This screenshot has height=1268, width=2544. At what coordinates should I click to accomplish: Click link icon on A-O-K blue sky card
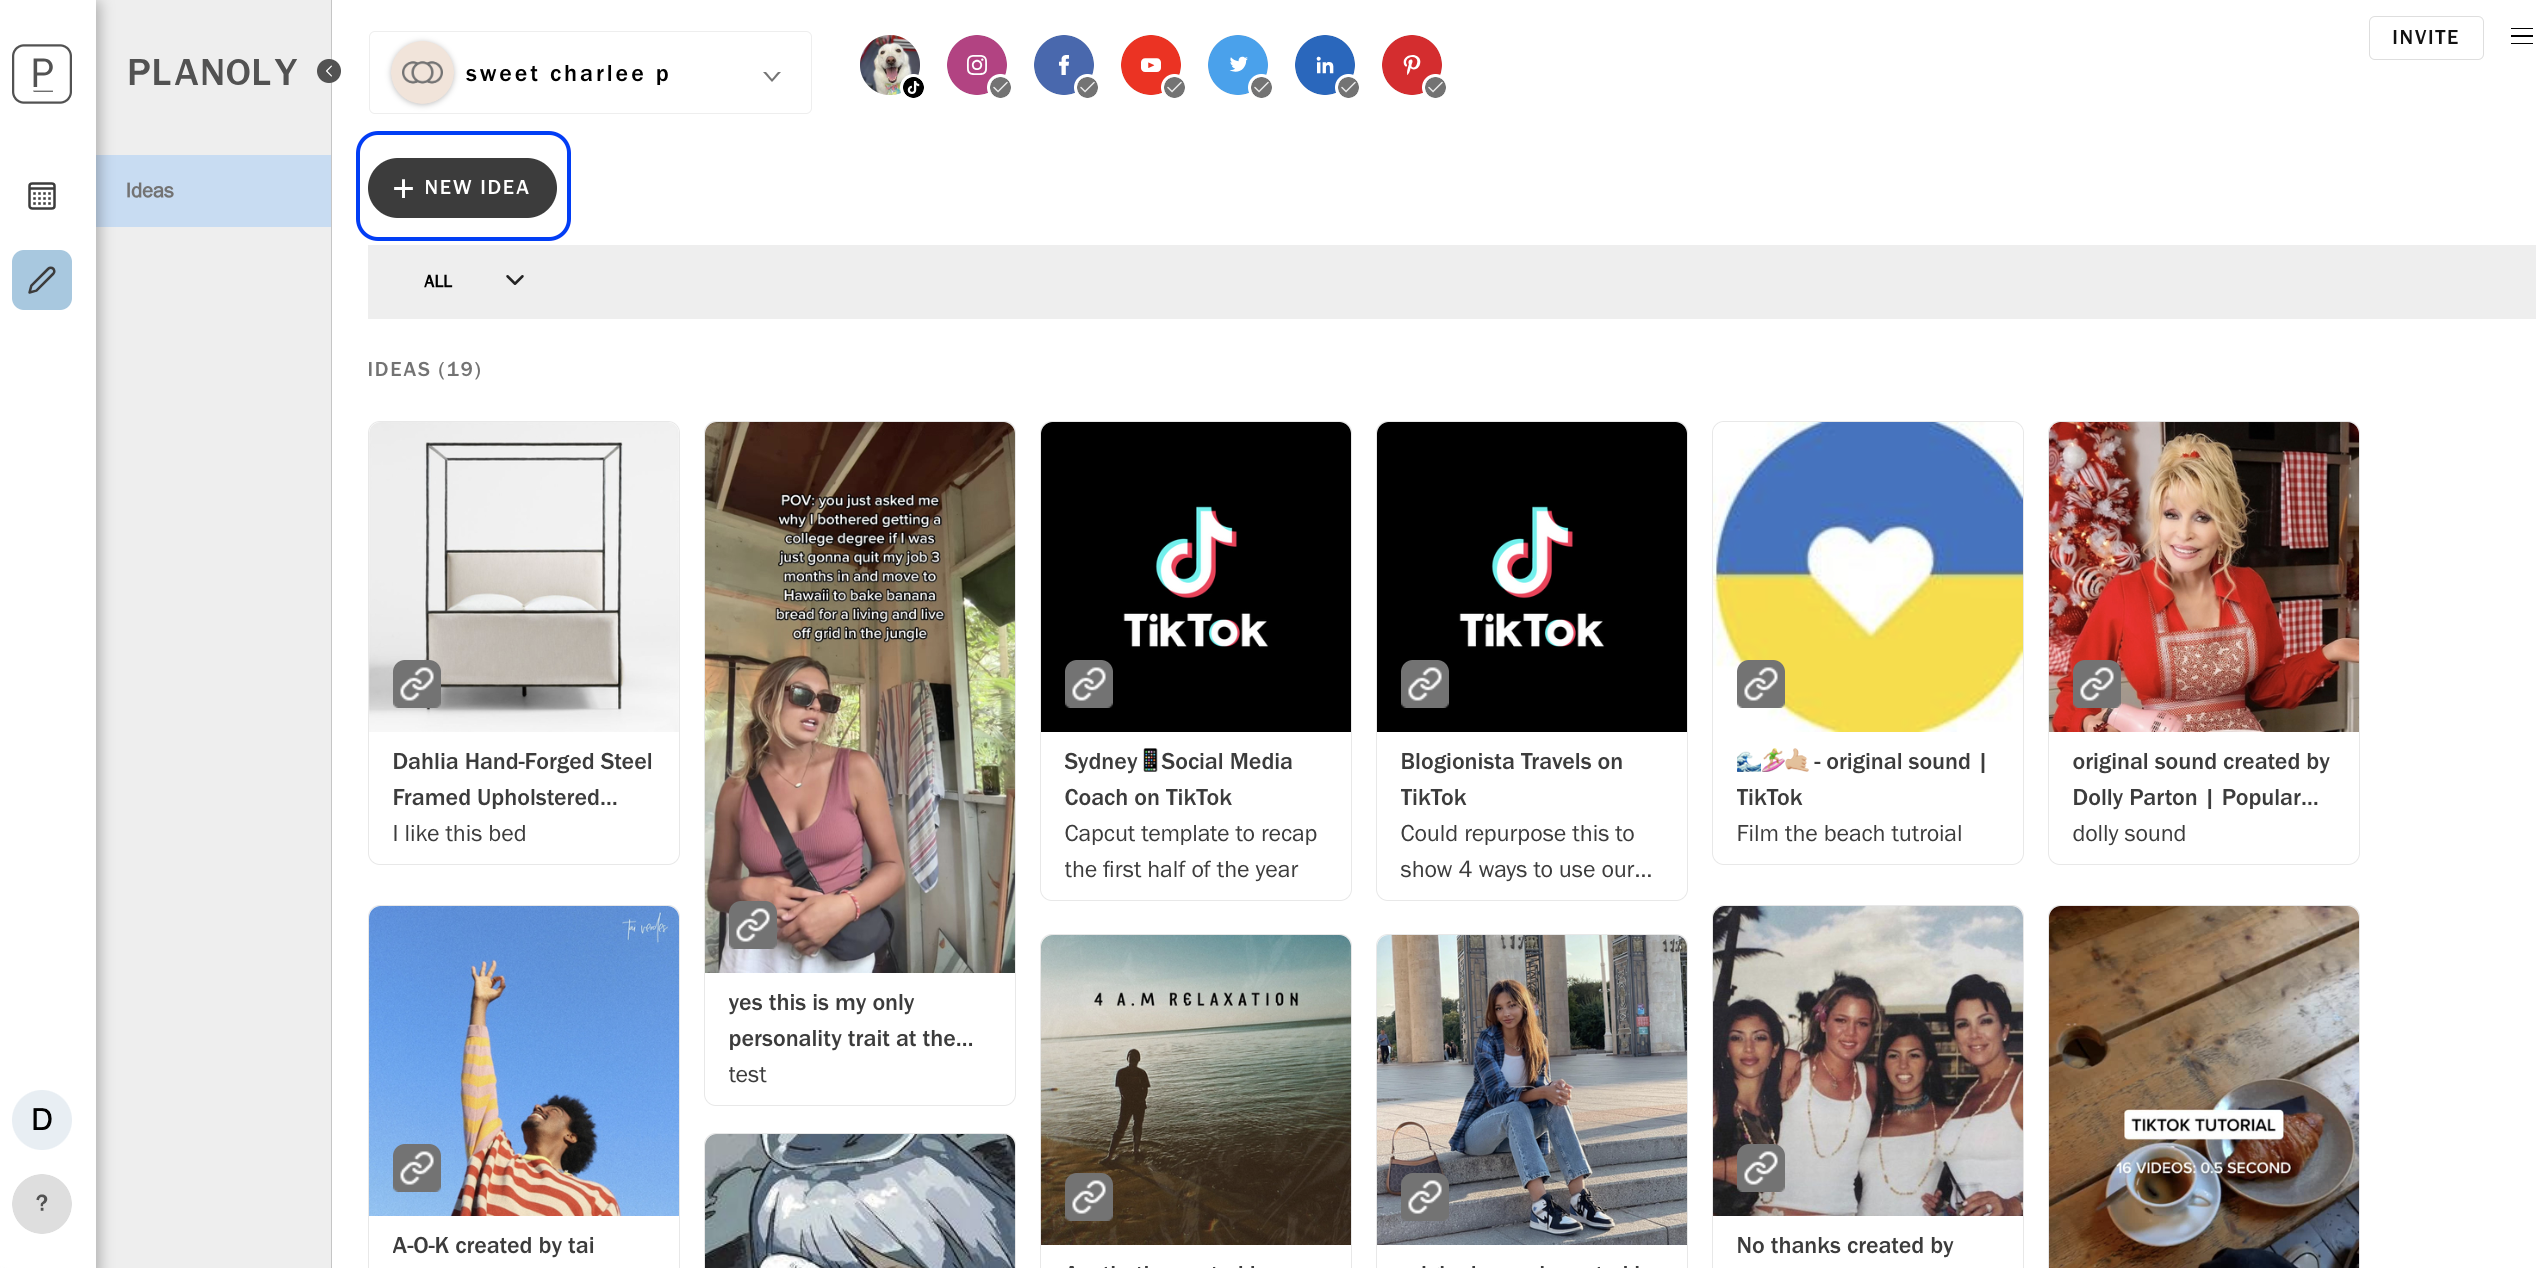point(417,1168)
